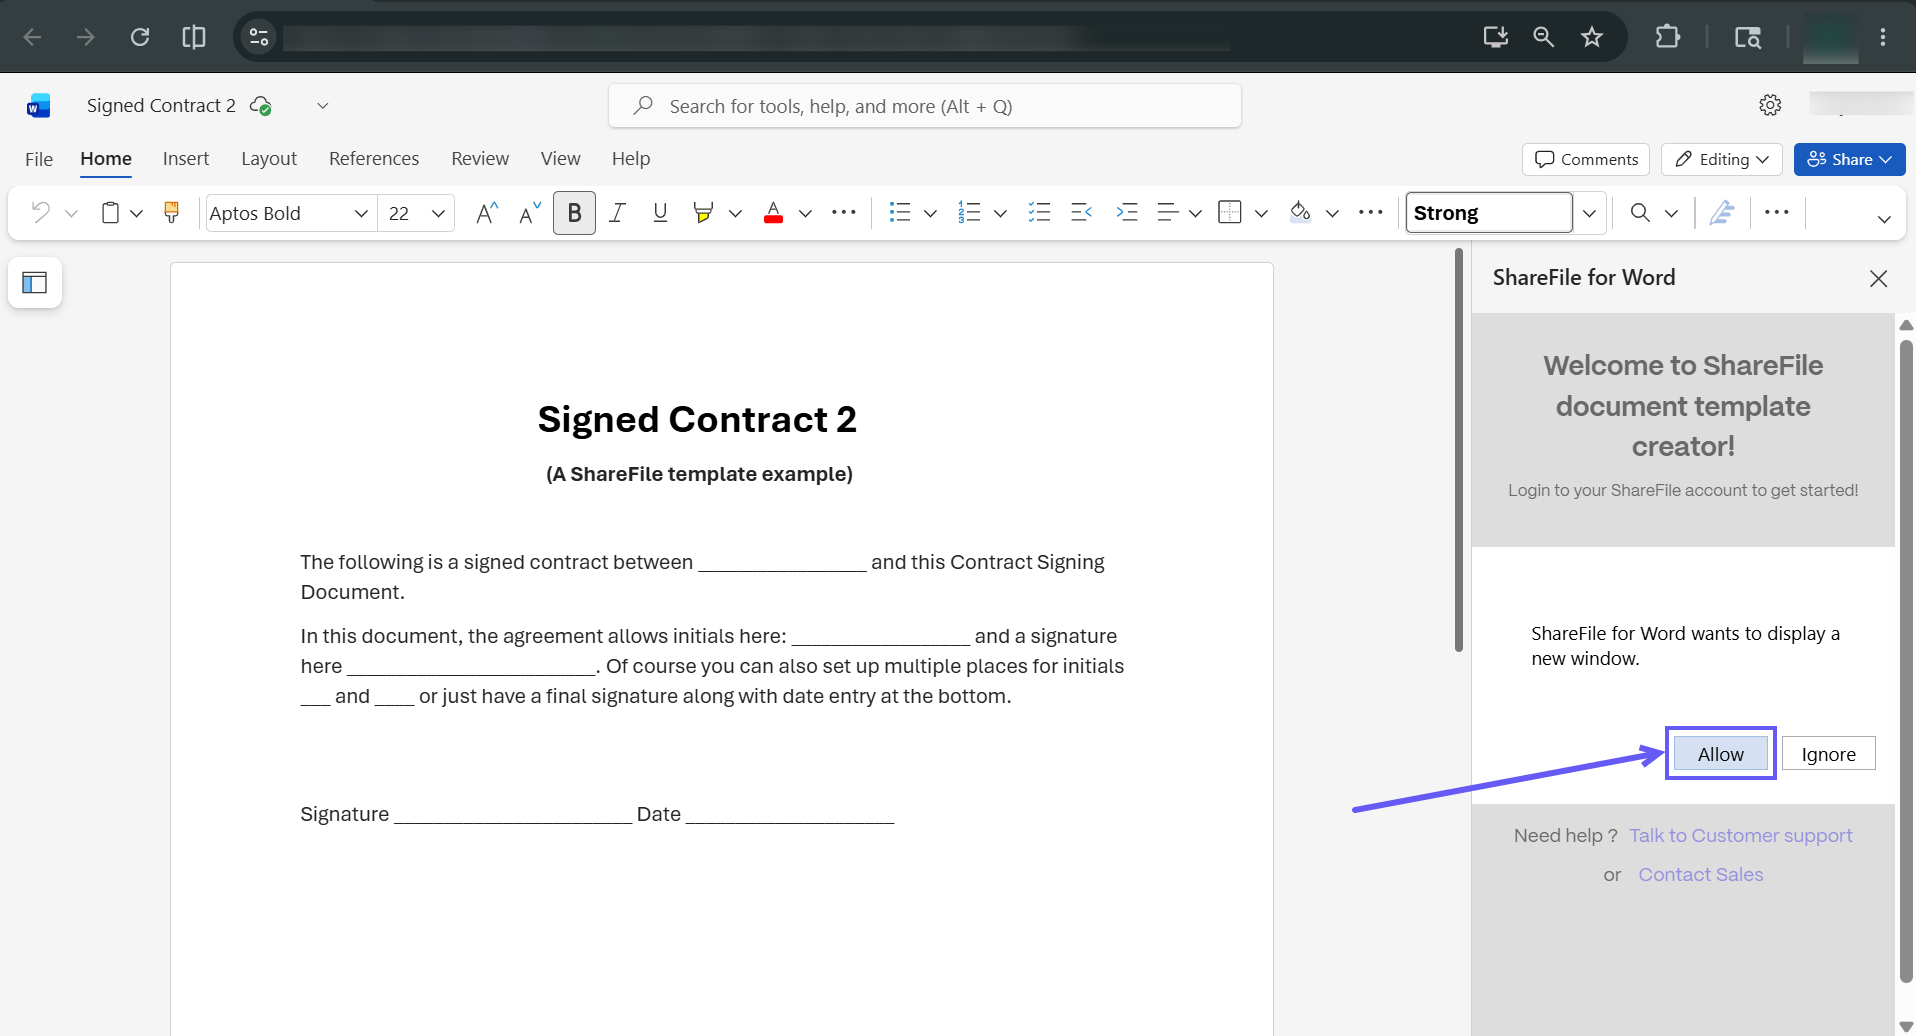This screenshot has width=1916, height=1036.
Task: Switch to the Insert tab
Action: 186,159
